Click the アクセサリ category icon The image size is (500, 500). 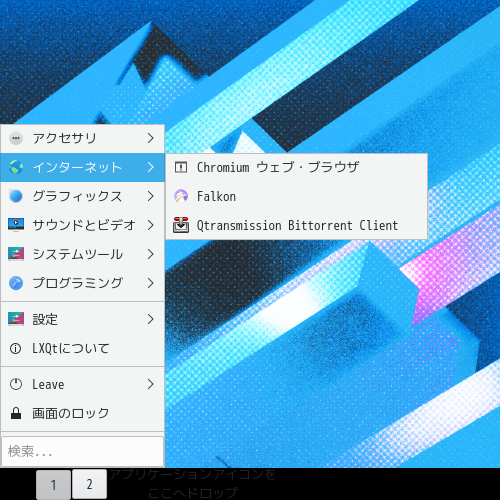(x=16, y=138)
